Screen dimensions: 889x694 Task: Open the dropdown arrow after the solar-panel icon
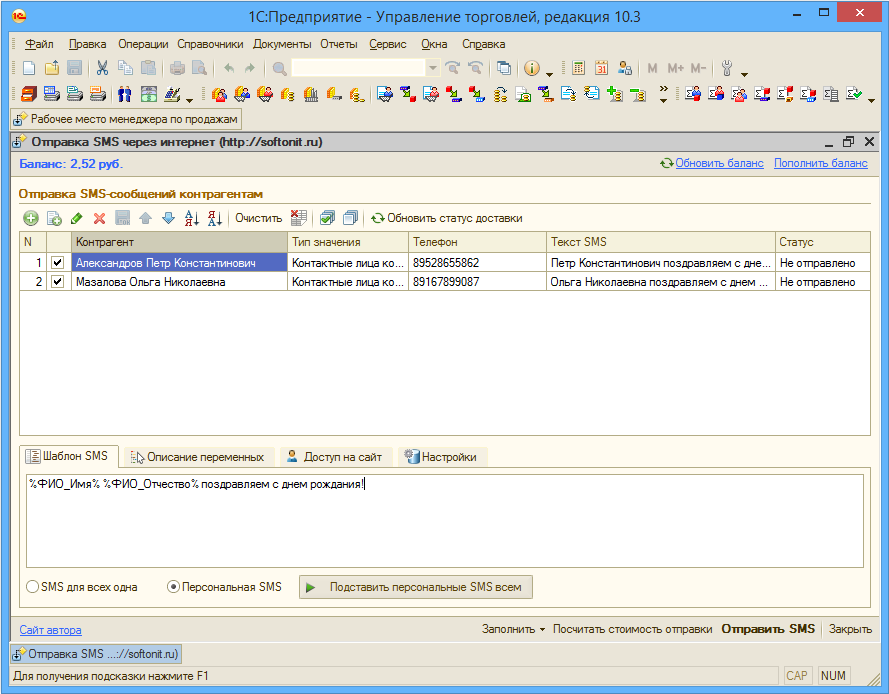point(189,100)
